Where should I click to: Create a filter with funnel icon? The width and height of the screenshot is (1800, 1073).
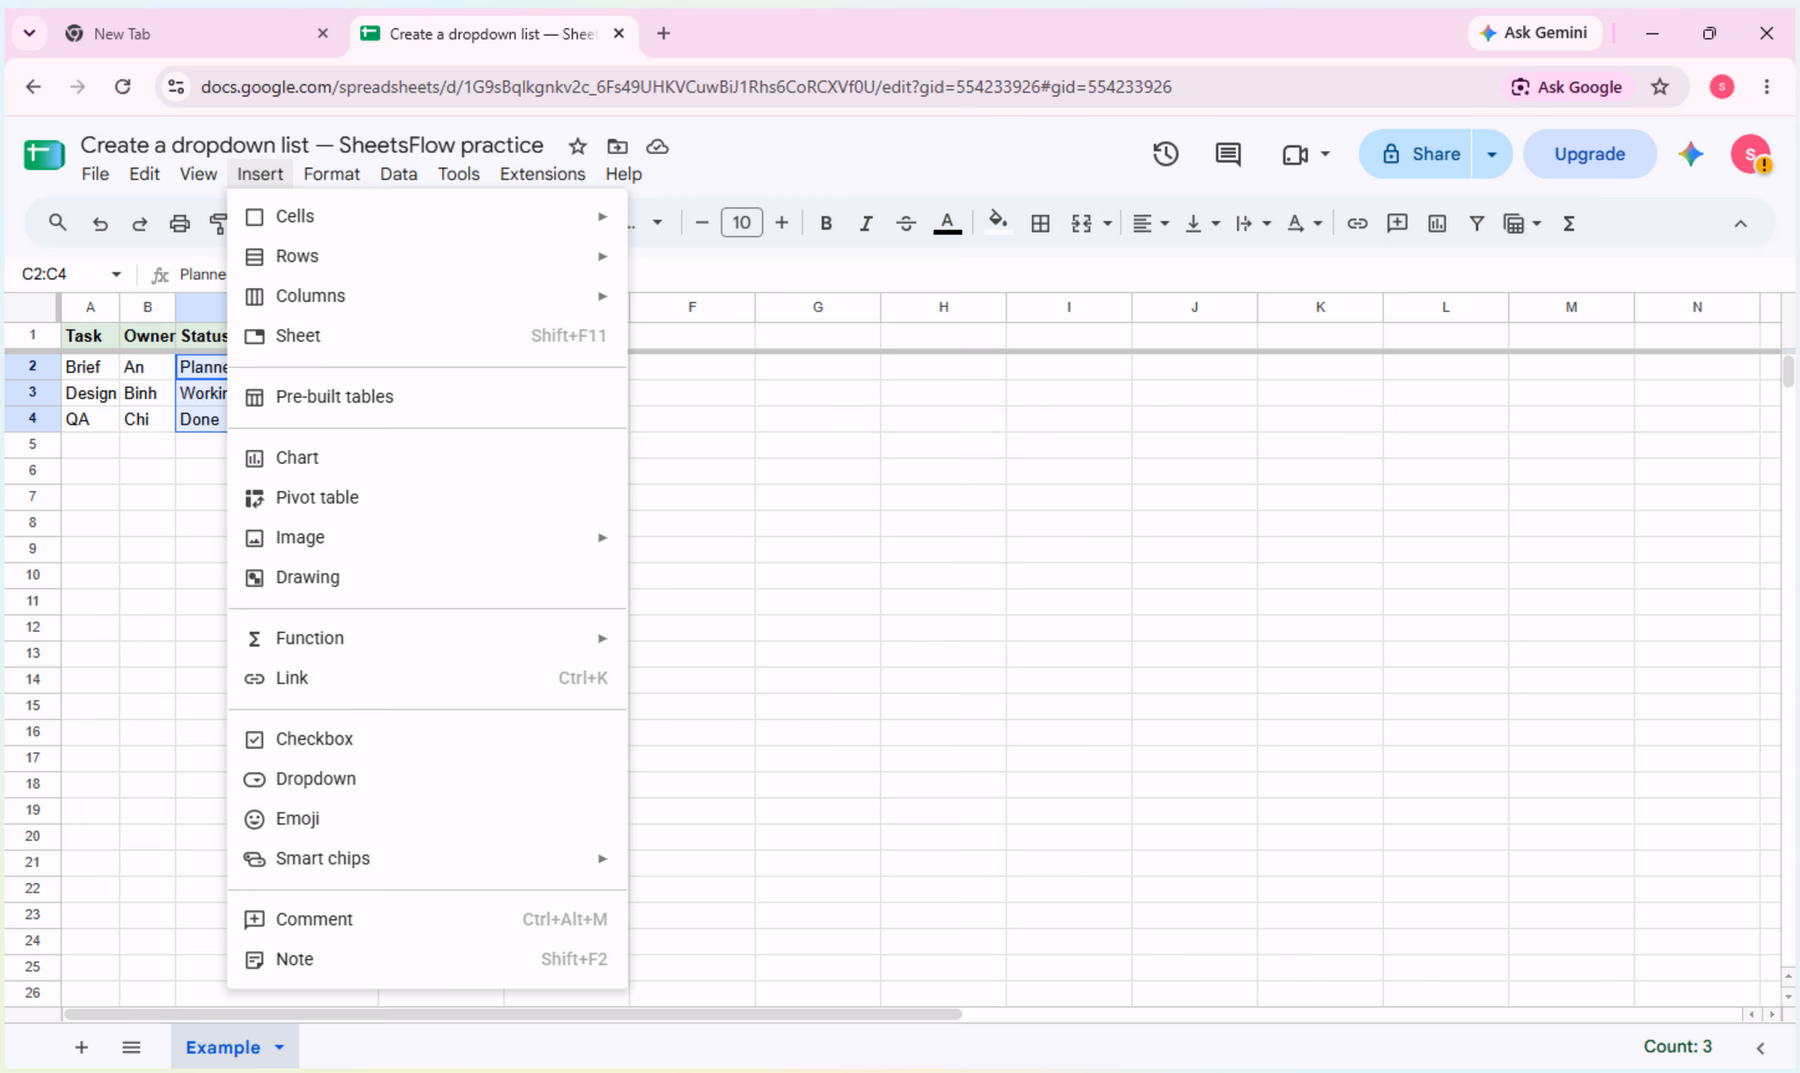(1476, 224)
